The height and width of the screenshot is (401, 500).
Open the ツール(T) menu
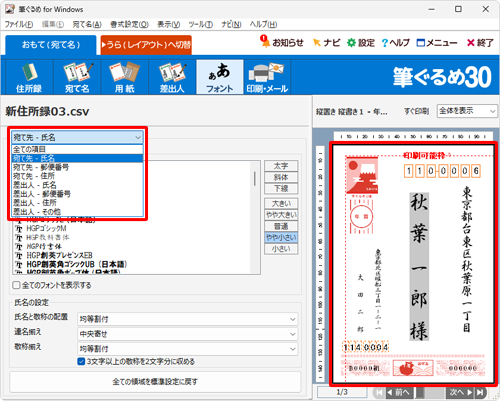[201, 24]
